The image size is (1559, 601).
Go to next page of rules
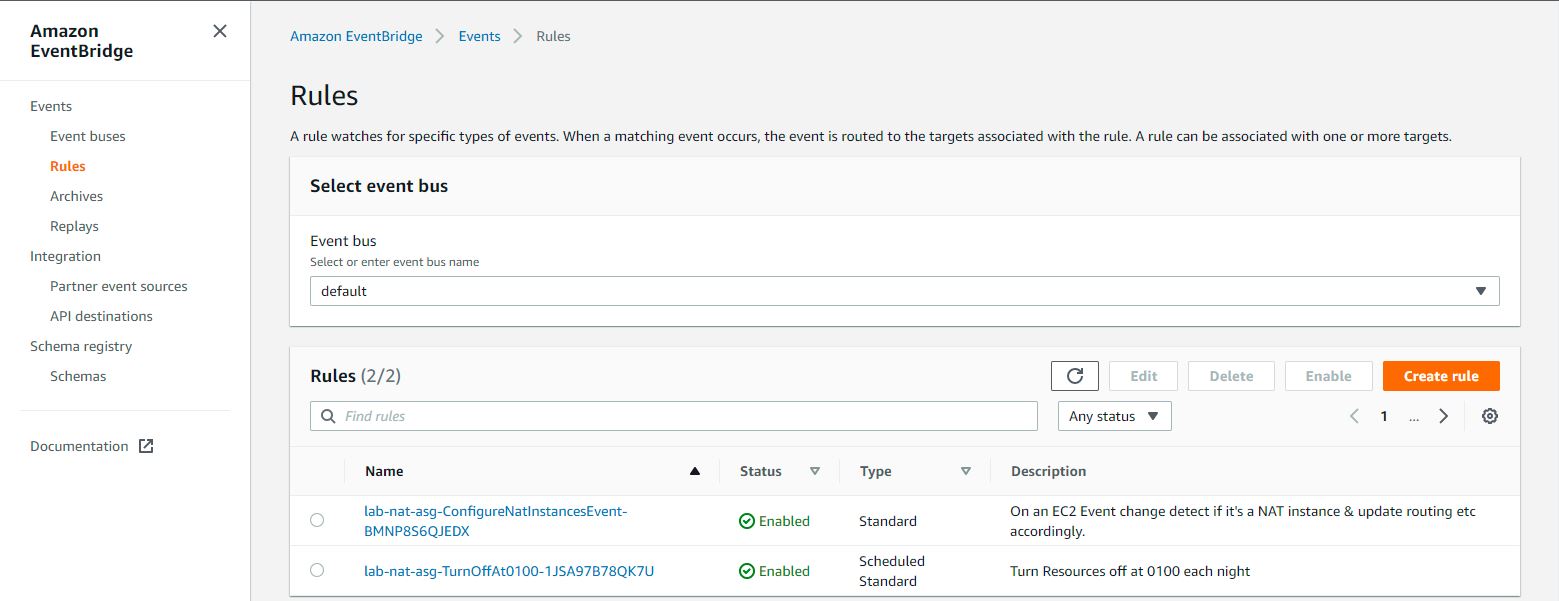point(1443,416)
